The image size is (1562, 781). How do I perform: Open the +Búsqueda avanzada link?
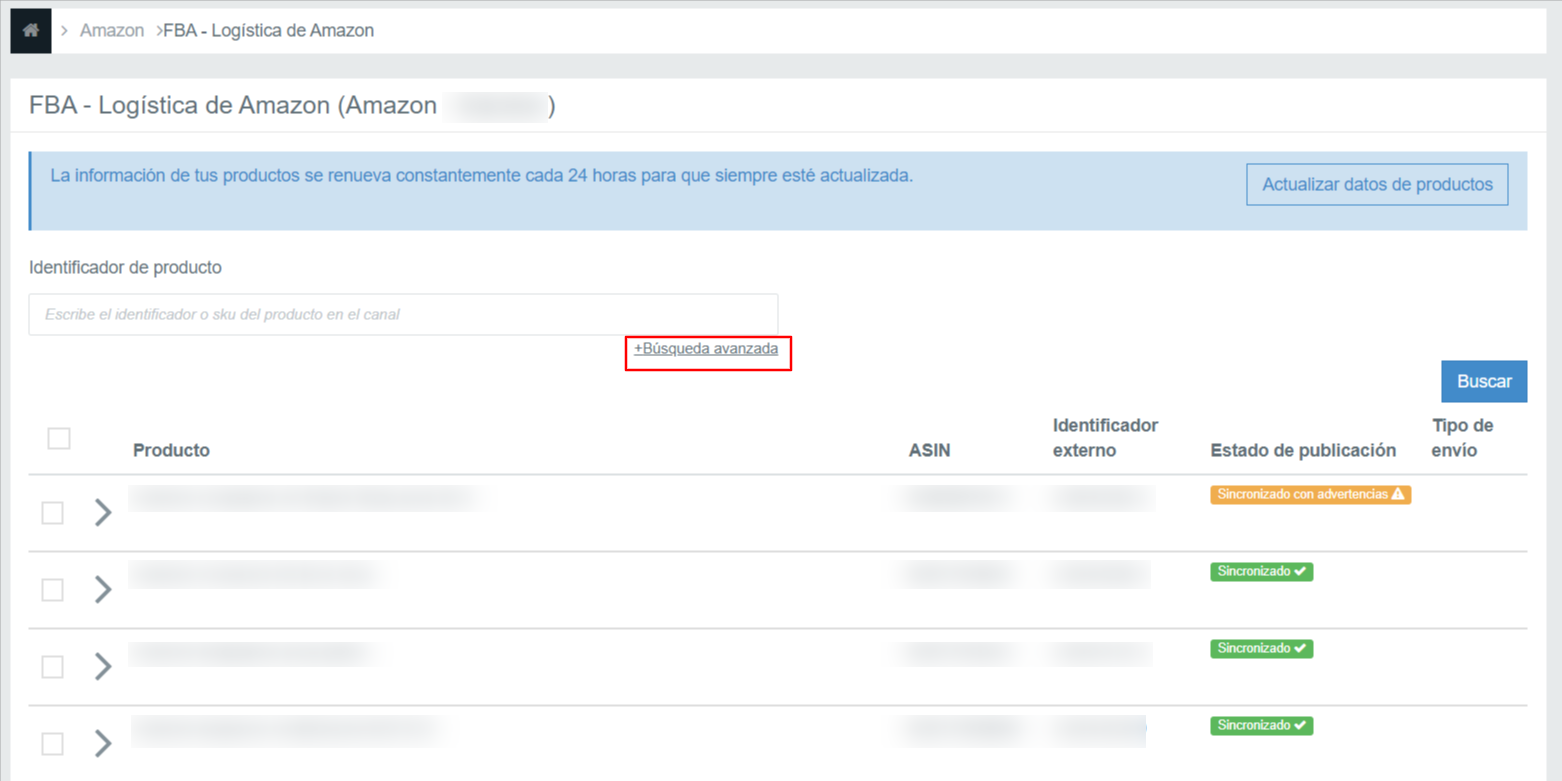tap(706, 349)
